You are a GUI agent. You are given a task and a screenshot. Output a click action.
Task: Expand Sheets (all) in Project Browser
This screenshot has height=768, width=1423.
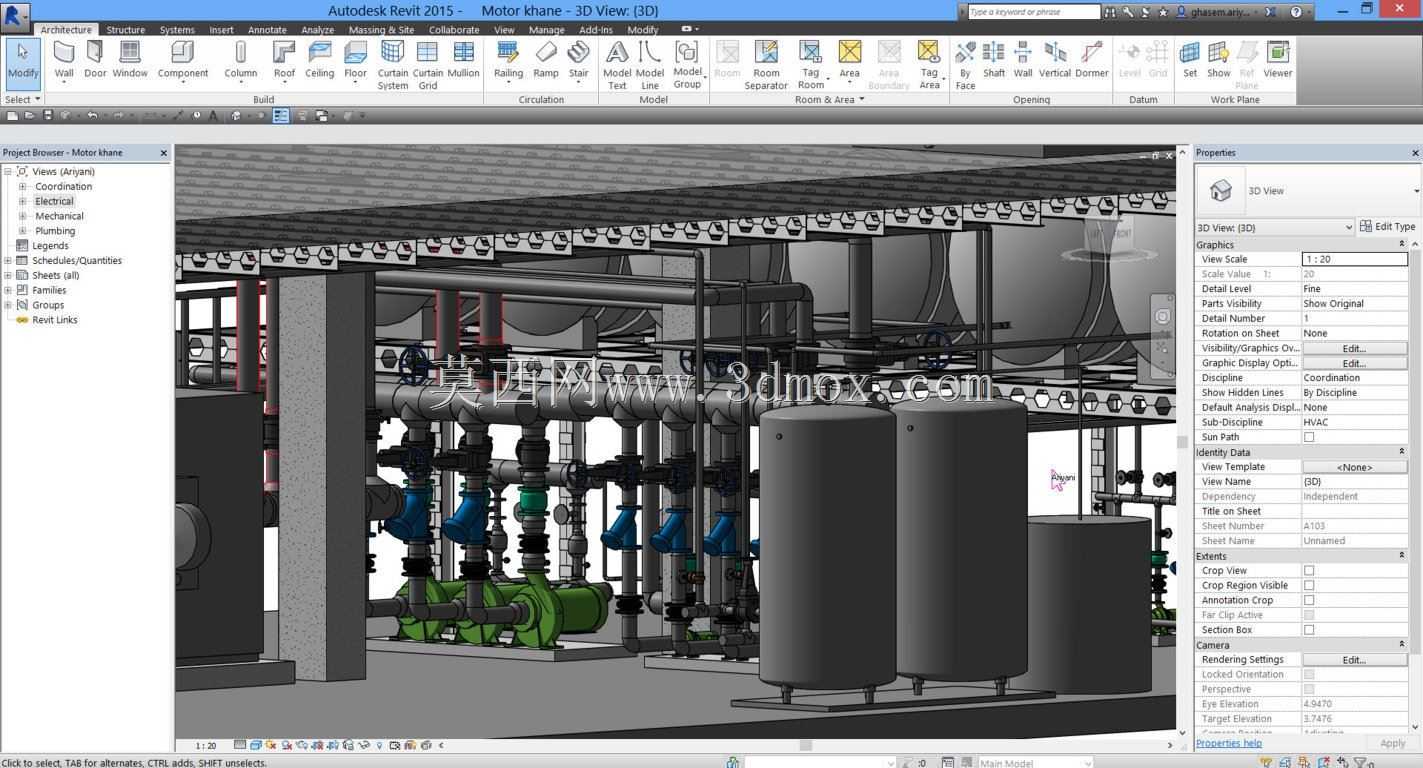(x=8, y=275)
